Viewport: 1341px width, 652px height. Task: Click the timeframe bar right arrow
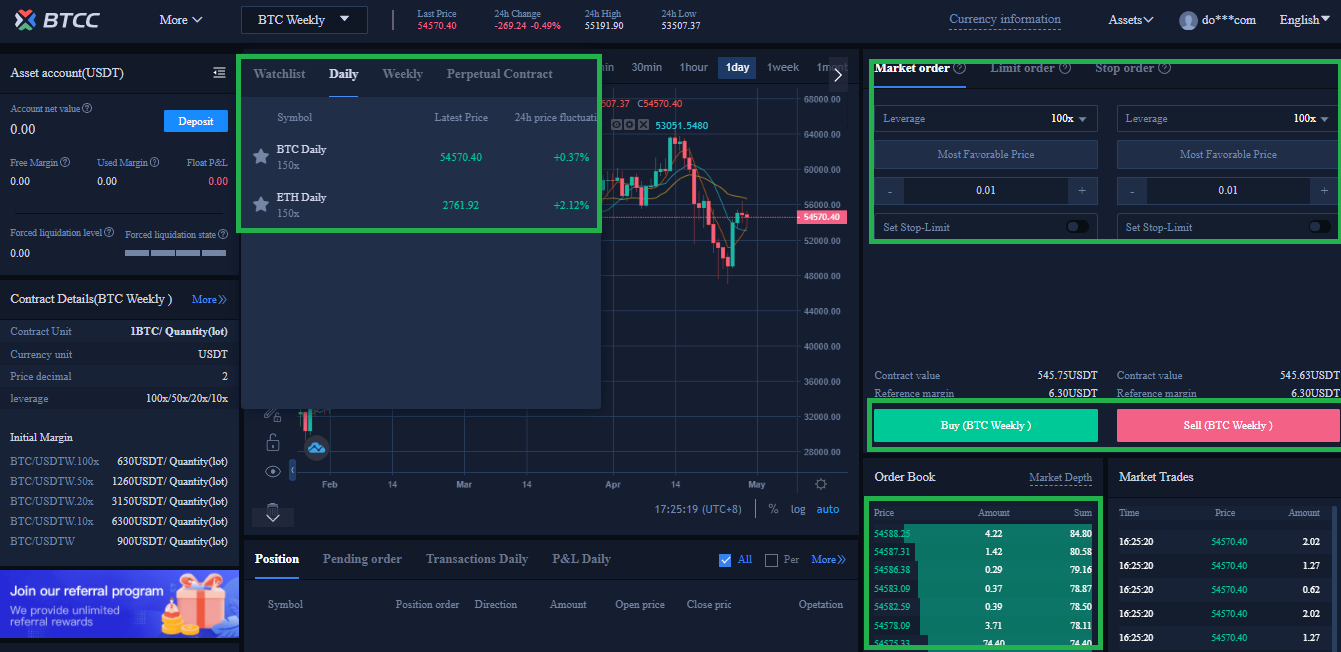coord(838,73)
